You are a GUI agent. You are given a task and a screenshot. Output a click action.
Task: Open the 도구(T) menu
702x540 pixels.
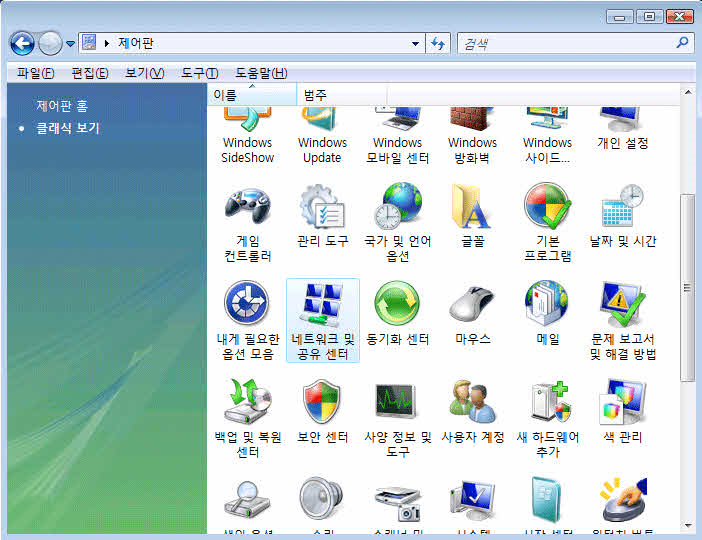[199, 73]
